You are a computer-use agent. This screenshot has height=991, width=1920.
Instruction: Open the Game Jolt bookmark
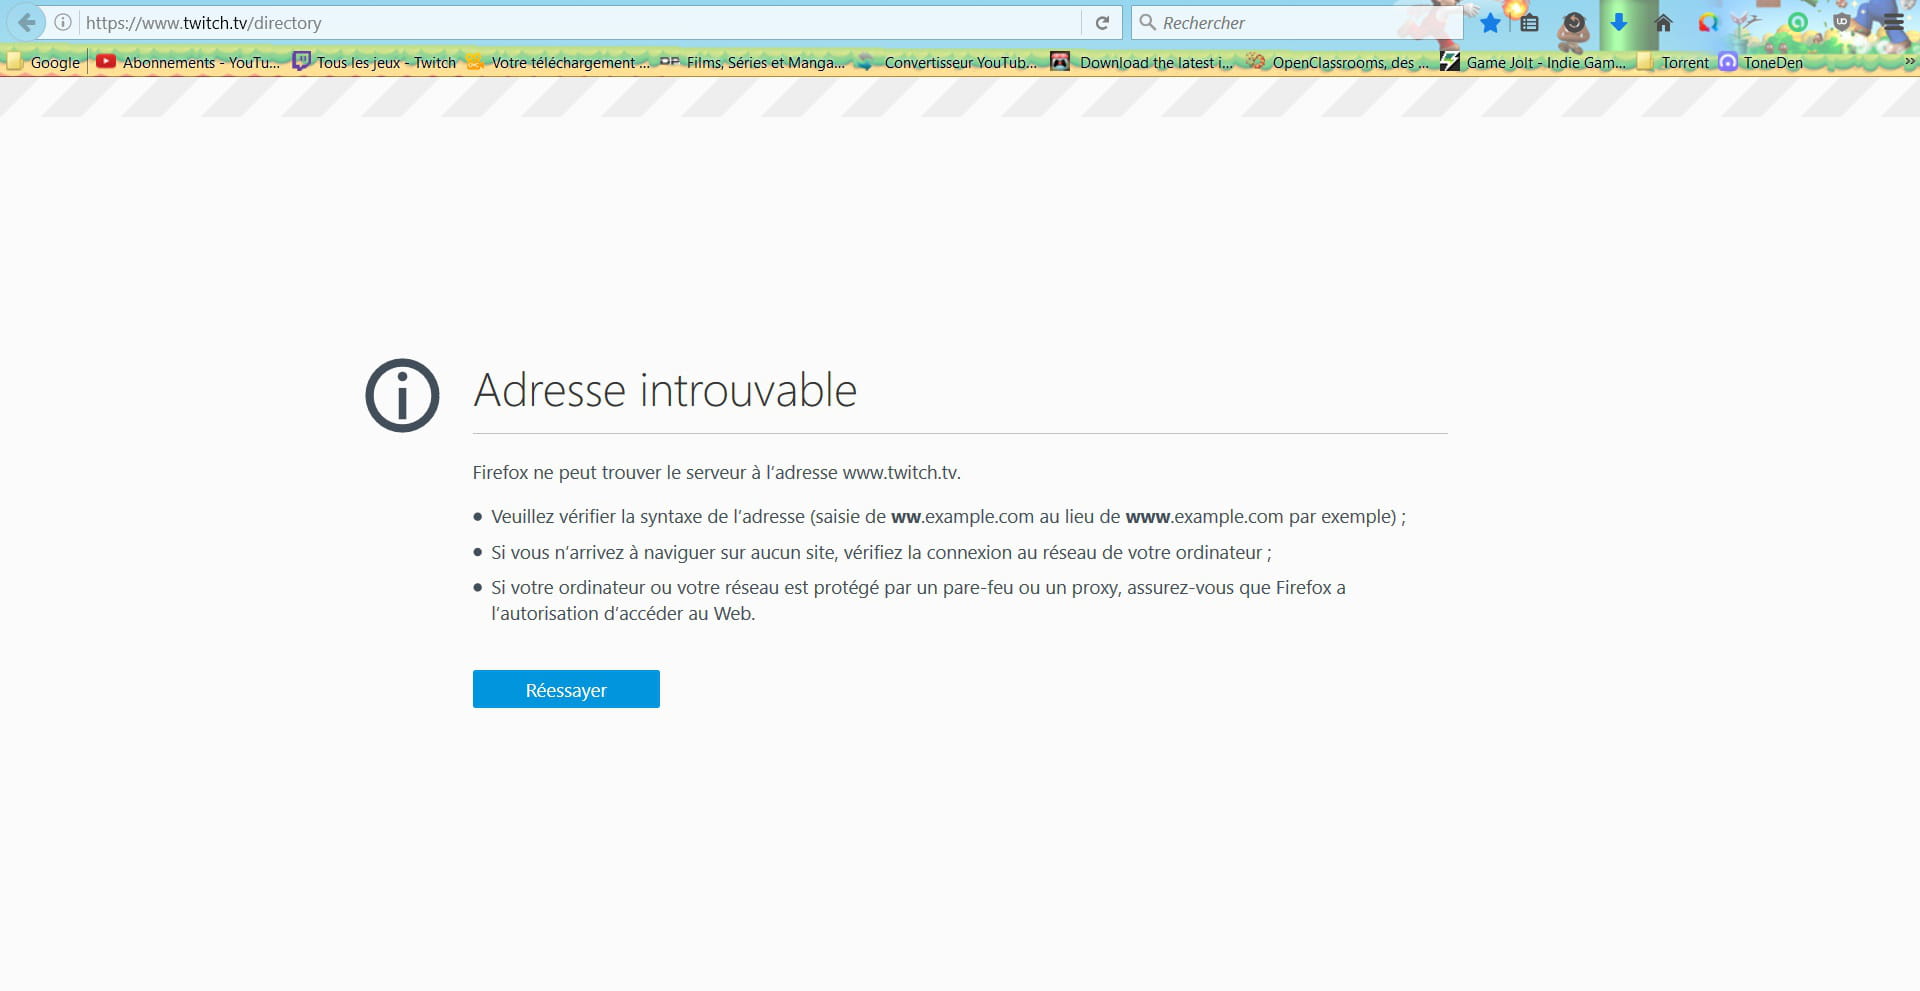(x=1533, y=62)
